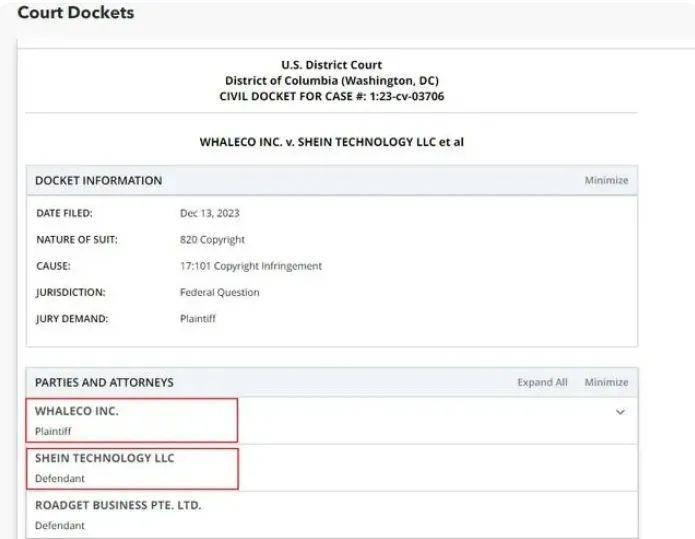
Task: Click Defendant role under ROADGET BUSINESS PTE. LTD.
Action: tap(59, 526)
